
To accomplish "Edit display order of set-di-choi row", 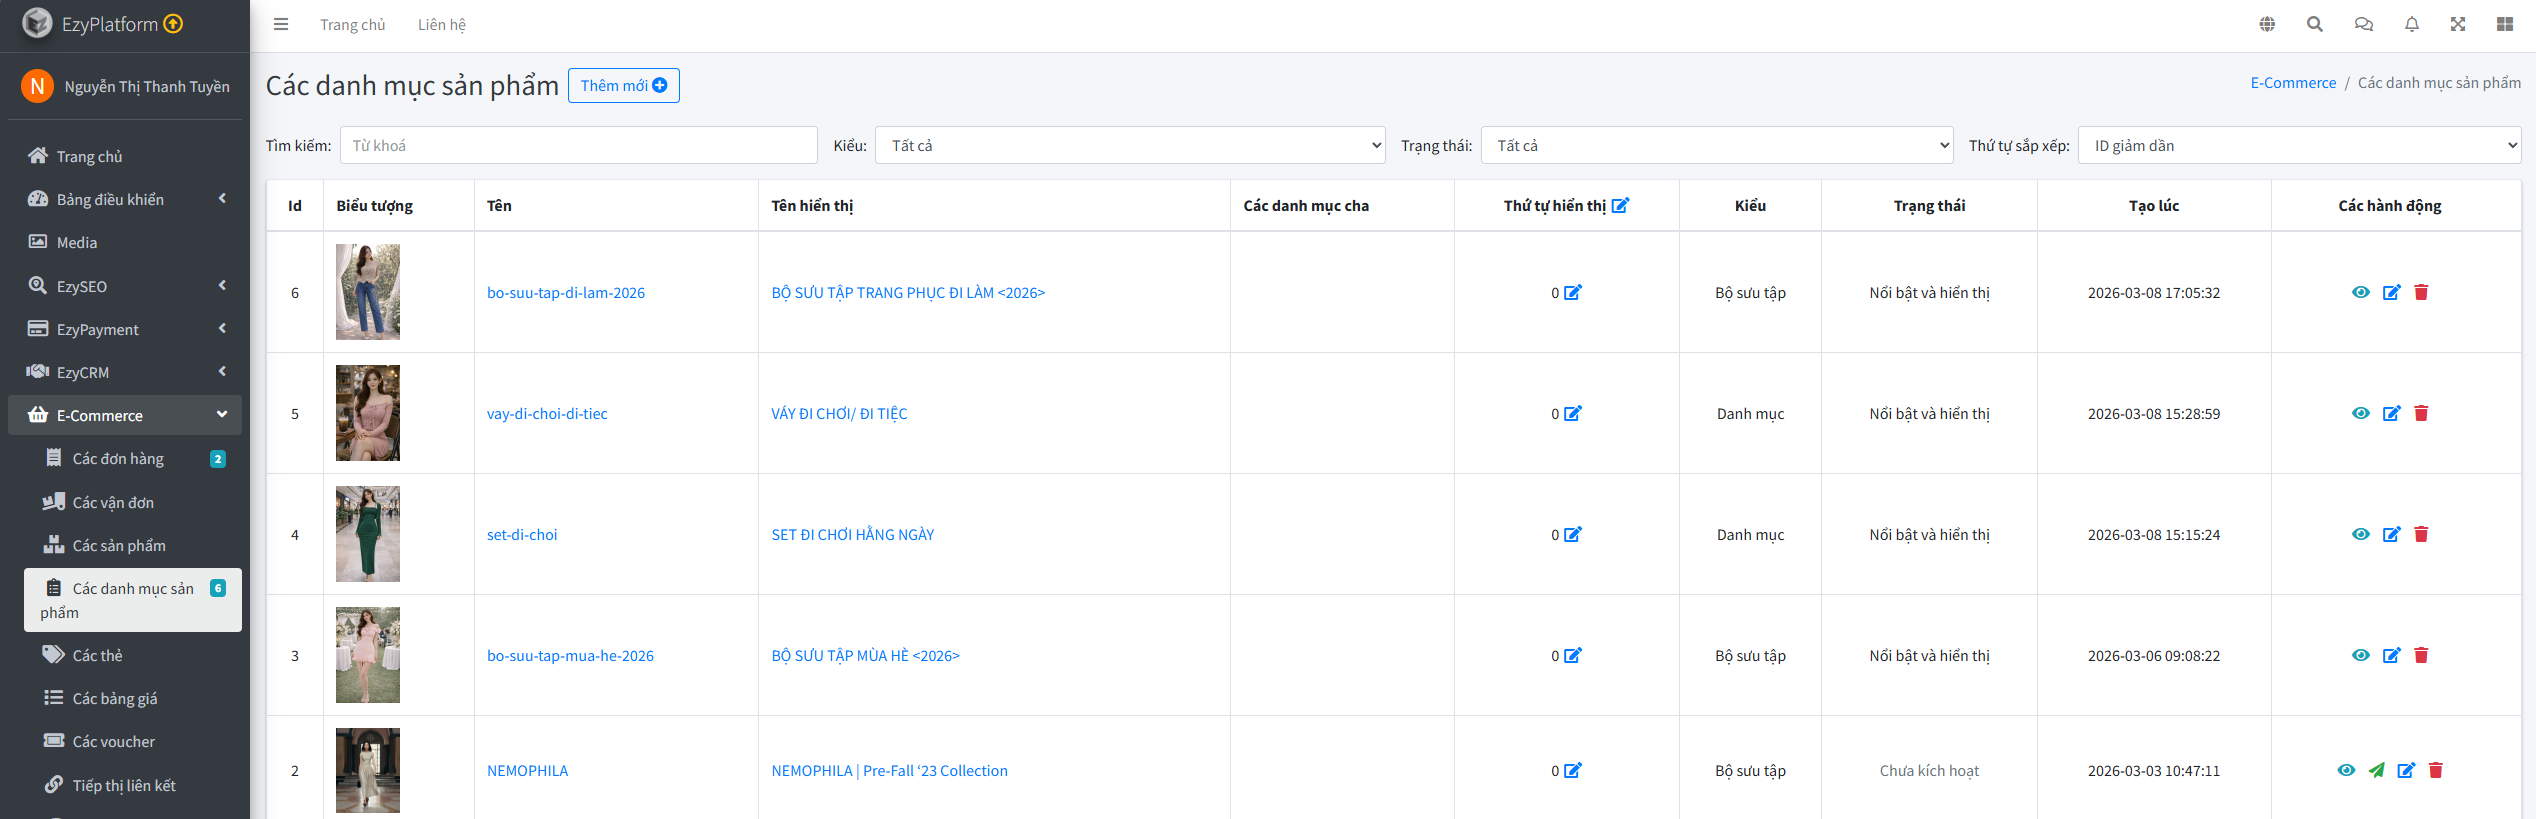I will [1573, 534].
